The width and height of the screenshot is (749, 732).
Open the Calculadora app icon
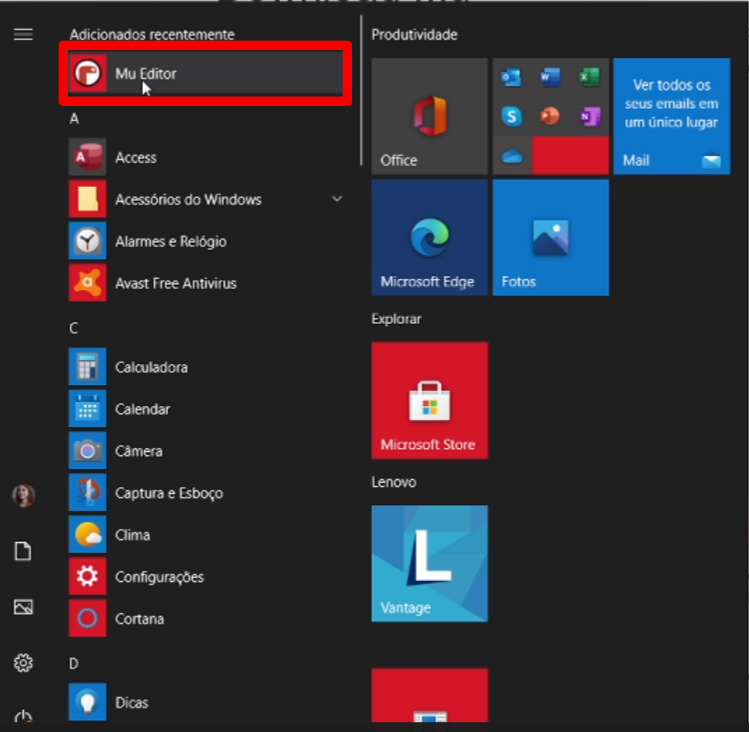[87, 367]
